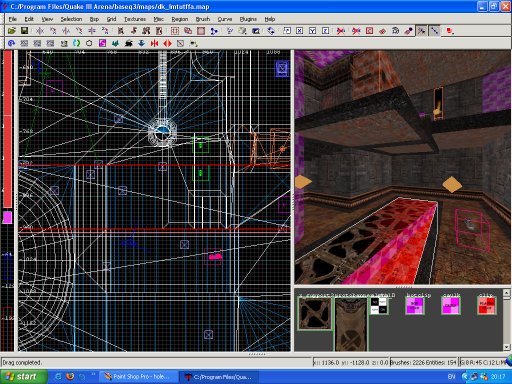Flip selection along the X axis
This screenshot has width=512, height=384.
[x=40, y=31]
